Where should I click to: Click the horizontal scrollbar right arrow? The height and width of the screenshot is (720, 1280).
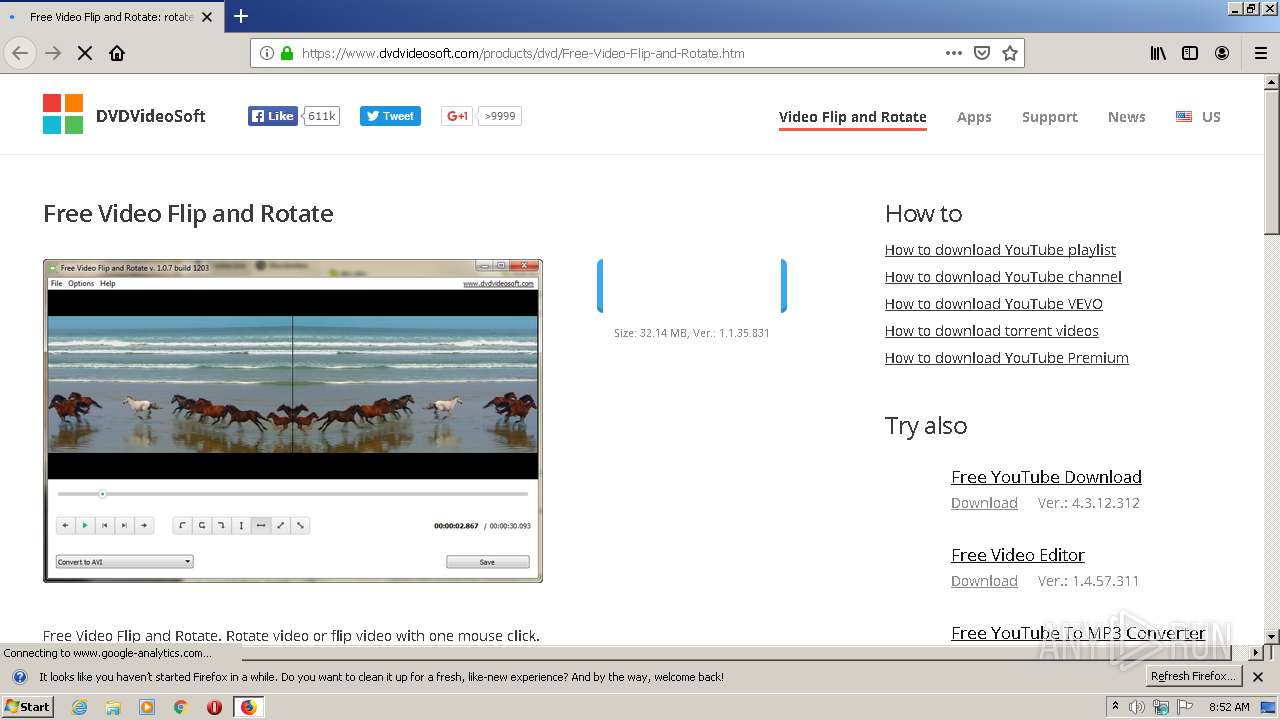pos(1256,653)
